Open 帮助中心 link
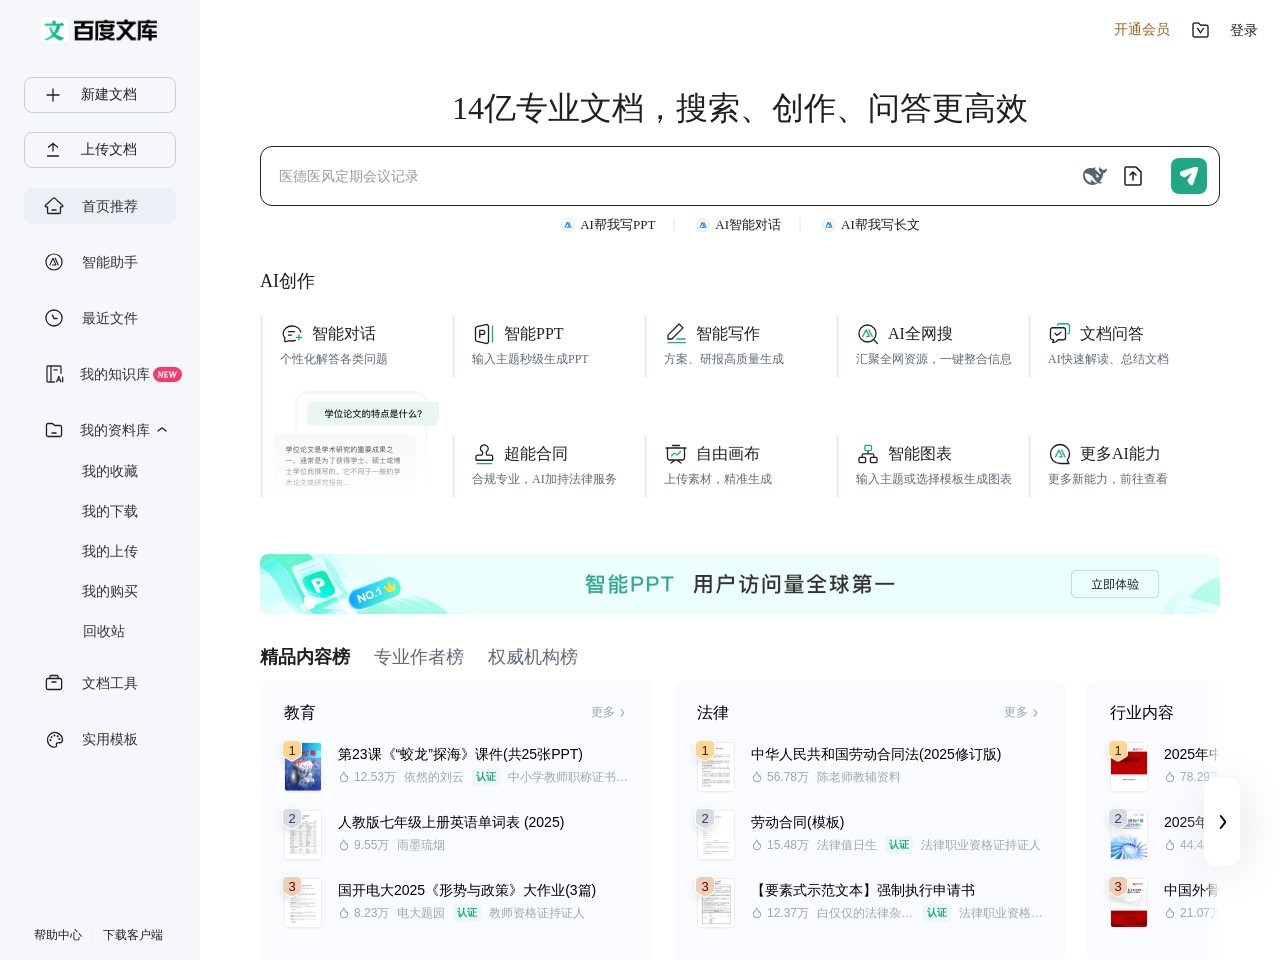The width and height of the screenshot is (1280, 960). coord(58,935)
